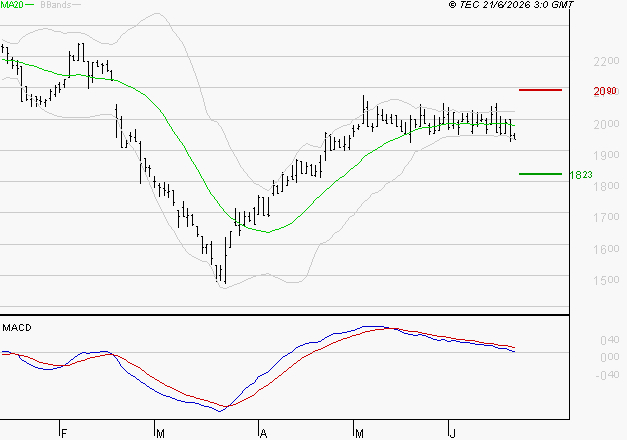Click the A month label on time axis
Screen dimensions: 627x440
(263, 433)
